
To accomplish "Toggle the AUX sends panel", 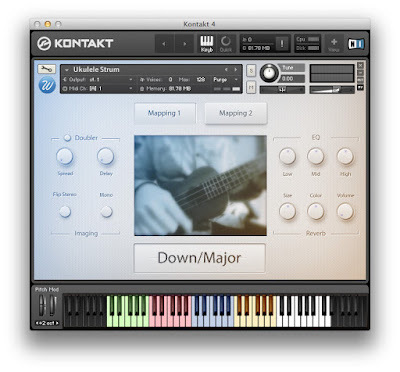I will [360, 80].
